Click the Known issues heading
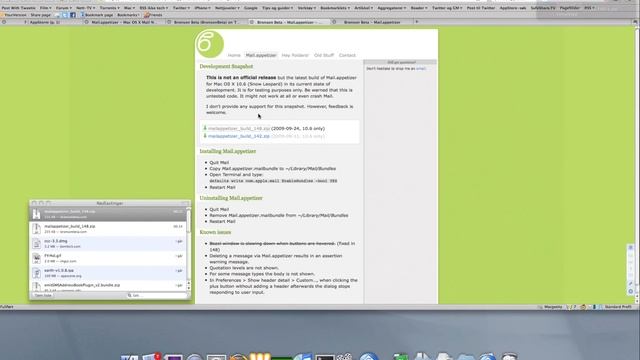 point(215,232)
